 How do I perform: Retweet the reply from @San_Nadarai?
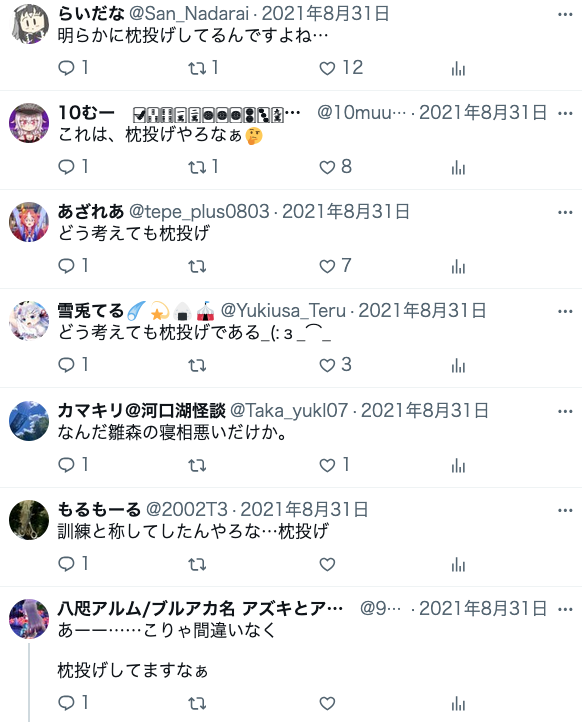pyautogui.click(x=203, y=68)
